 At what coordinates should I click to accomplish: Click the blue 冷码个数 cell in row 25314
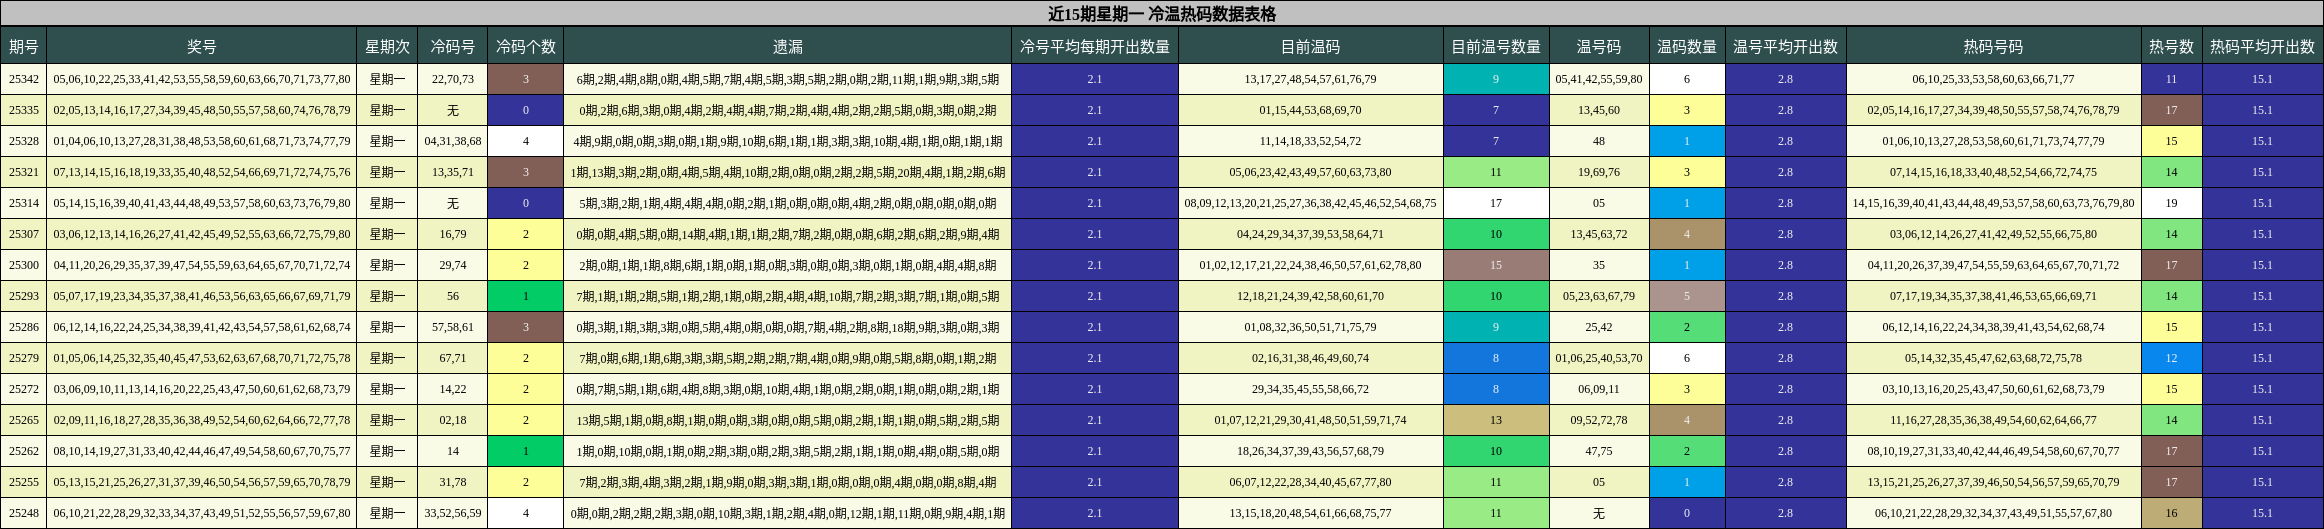pyautogui.click(x=526, y=203)
